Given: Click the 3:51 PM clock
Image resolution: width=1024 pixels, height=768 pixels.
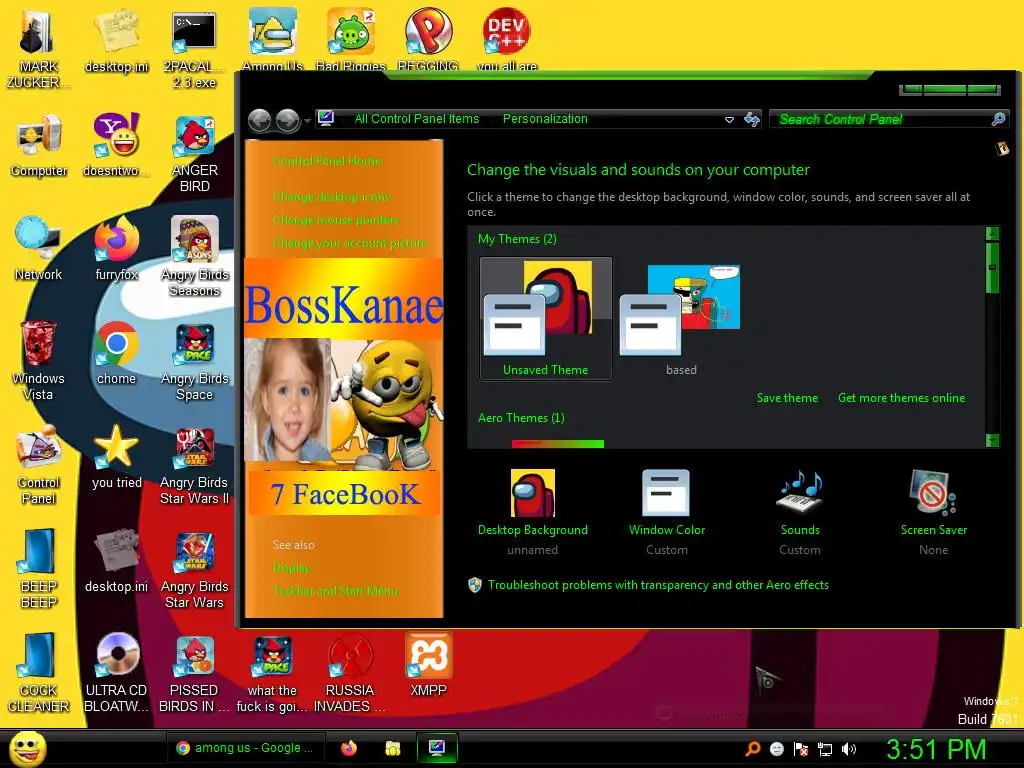Looking at the screenshot, I should tap(936, 749).
